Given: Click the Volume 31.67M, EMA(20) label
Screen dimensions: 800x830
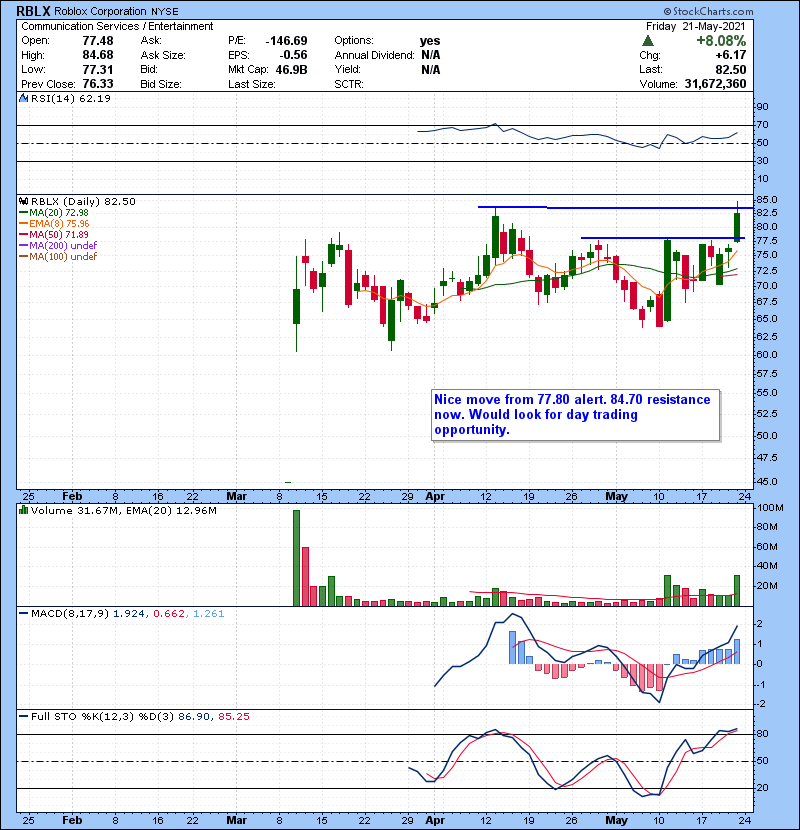Looking at the screenshot, I should point(123,510).
